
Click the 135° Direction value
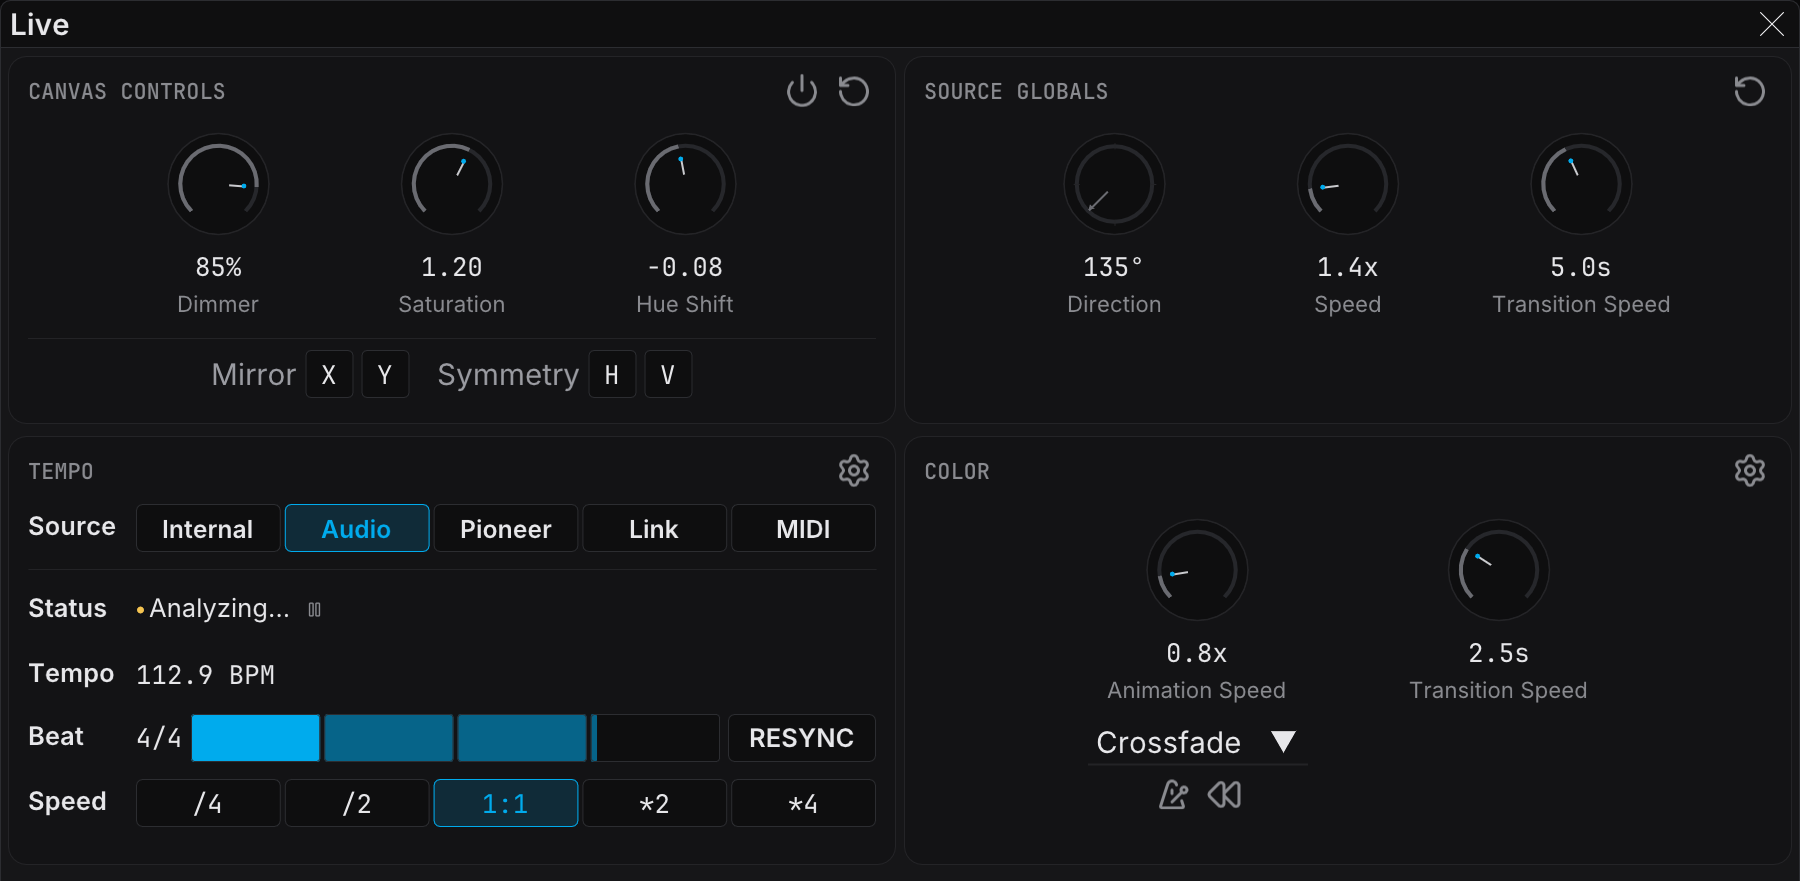1113,267
